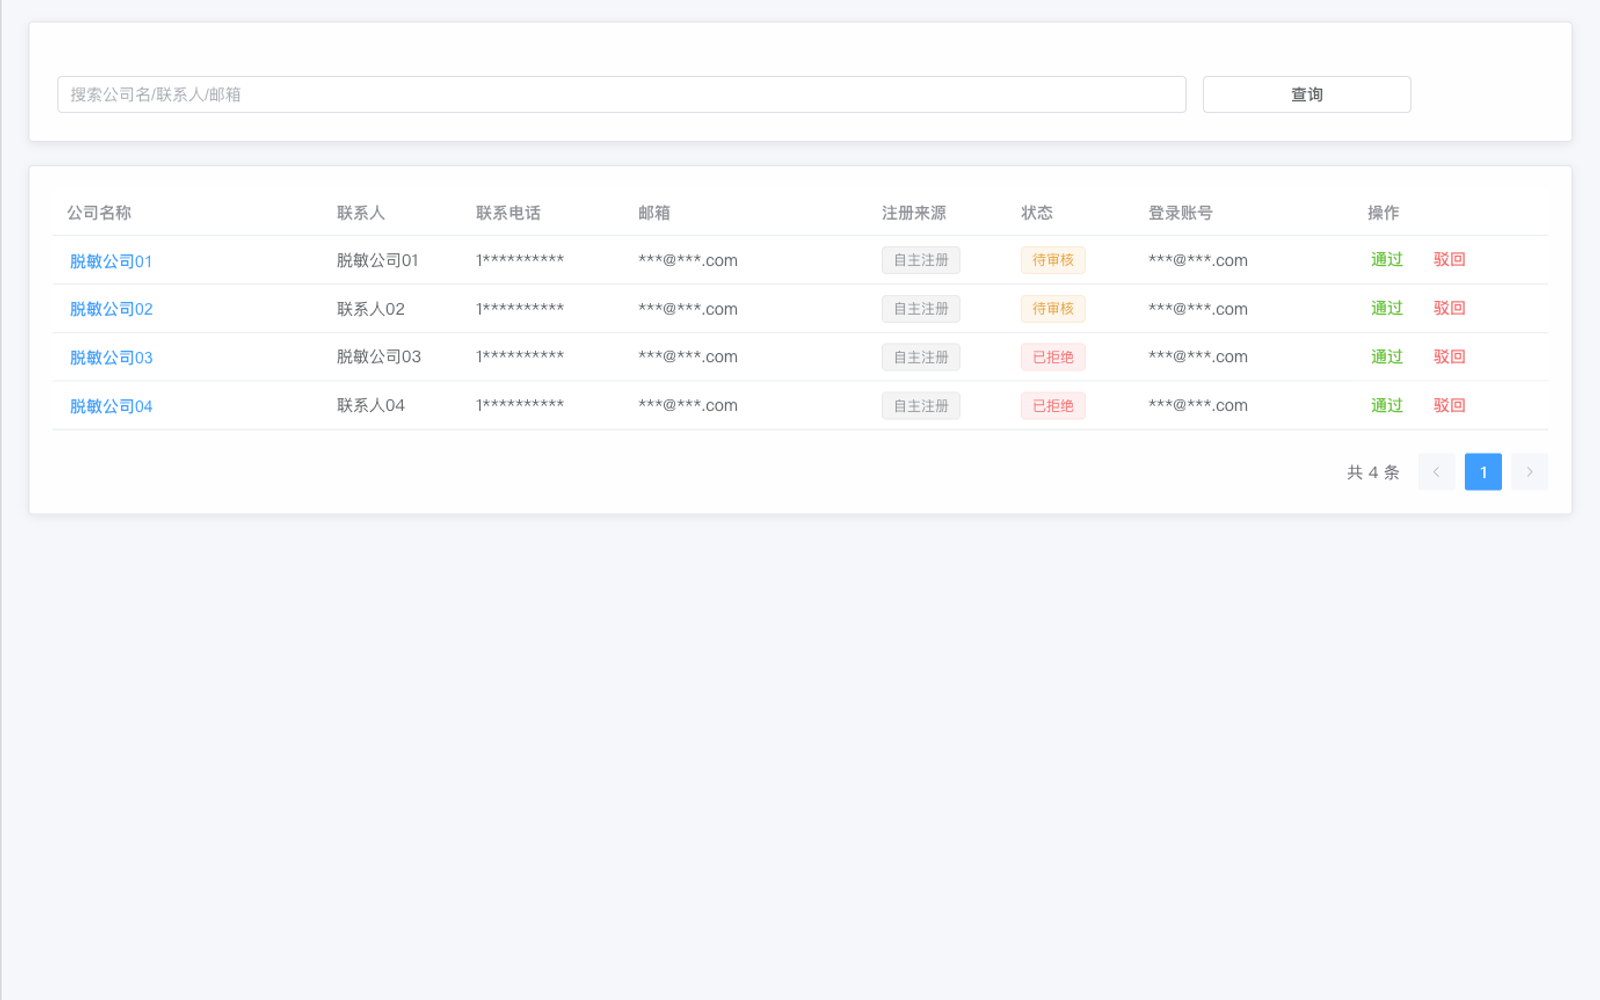The width and height of the screenshot is (1600, 1000).
Task: Open company link 脱敏公司03
Action: (111, 357)
